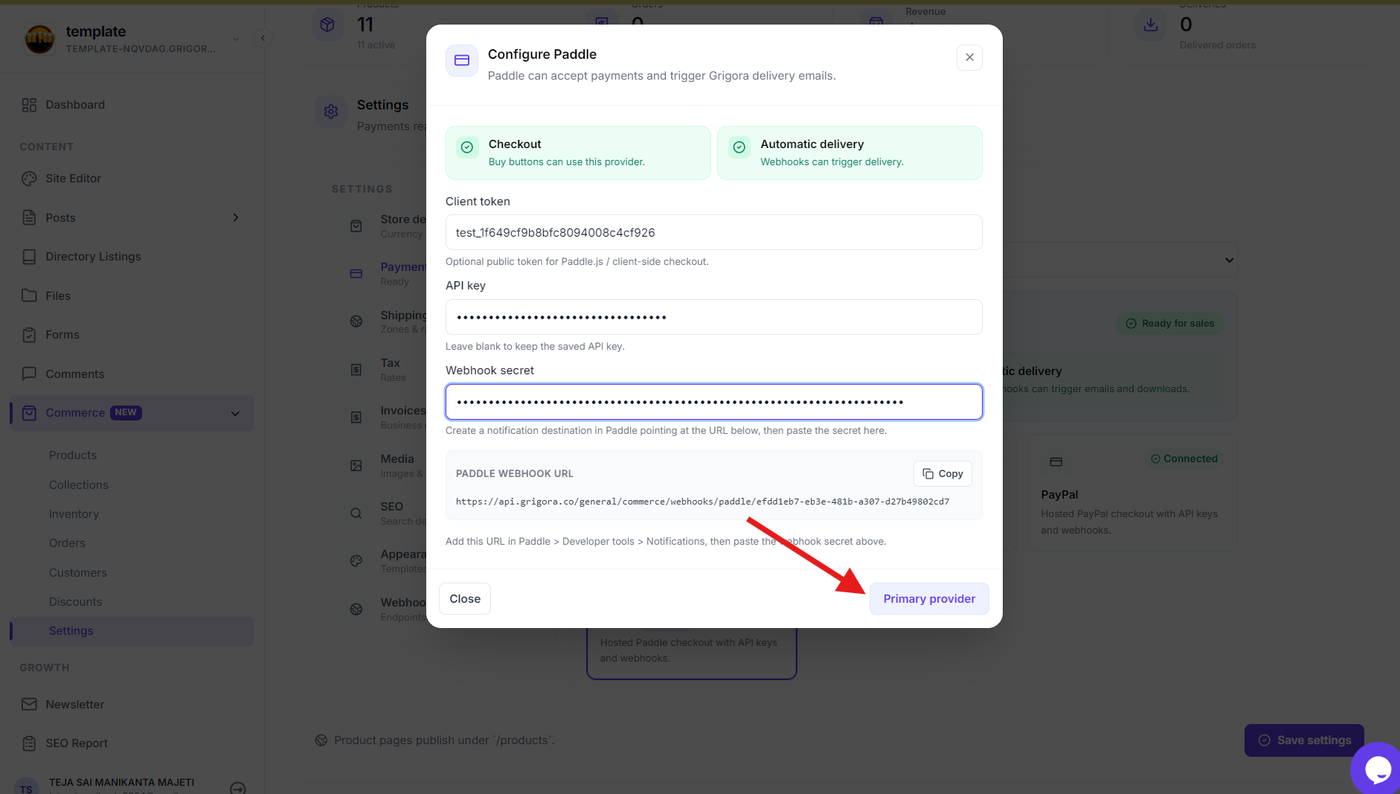The height and width of the screenshot is (794, 1400).
Task: Close the Configure Paddle dialog with X
Action: pos(969,58)
